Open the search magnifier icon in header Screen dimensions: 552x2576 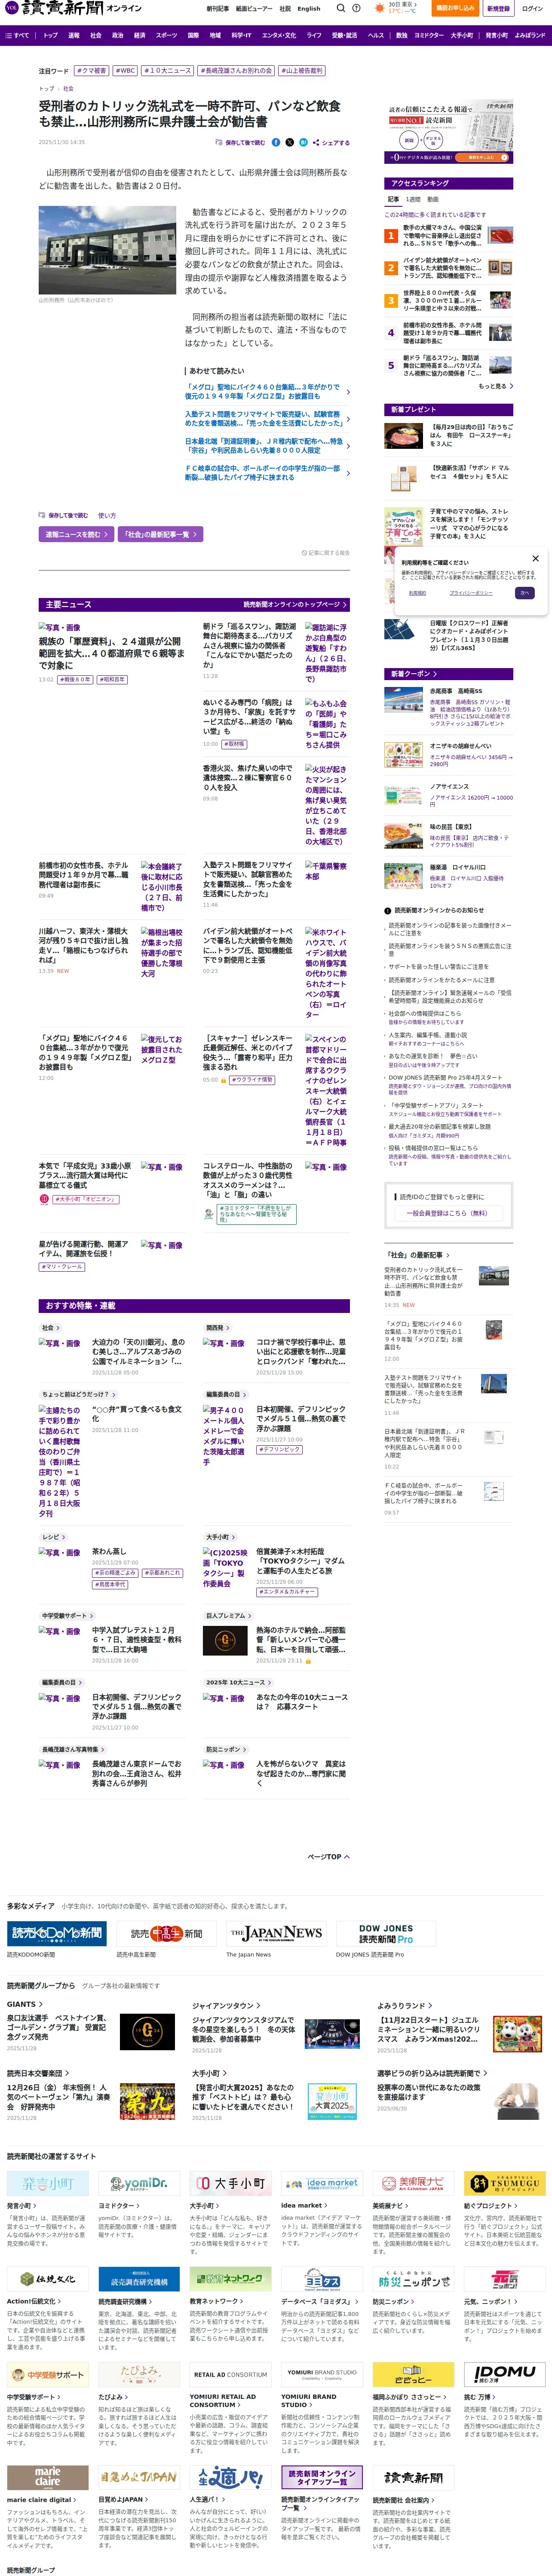coord(340,8)
